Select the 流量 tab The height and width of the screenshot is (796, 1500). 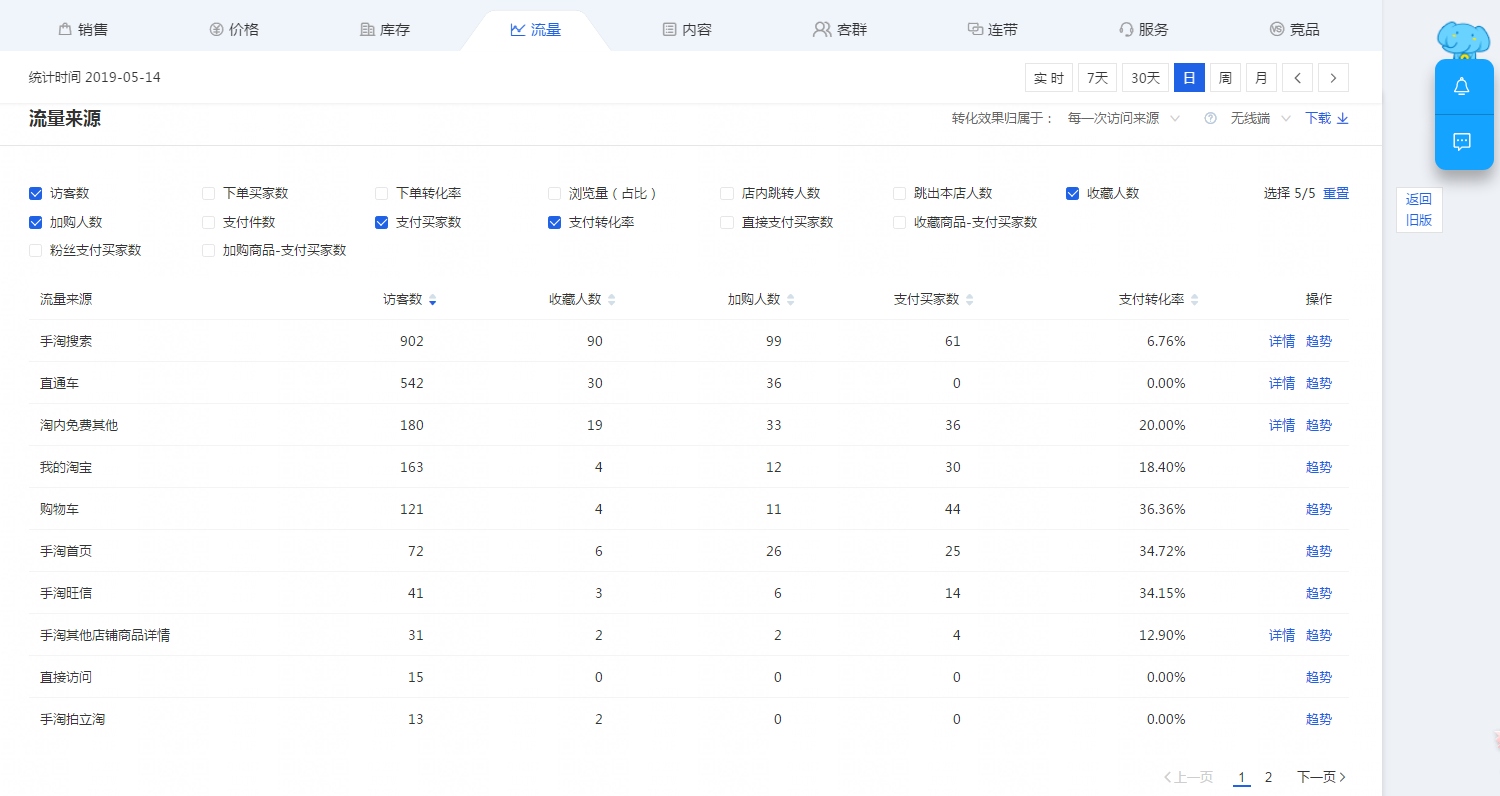[535, 29]
